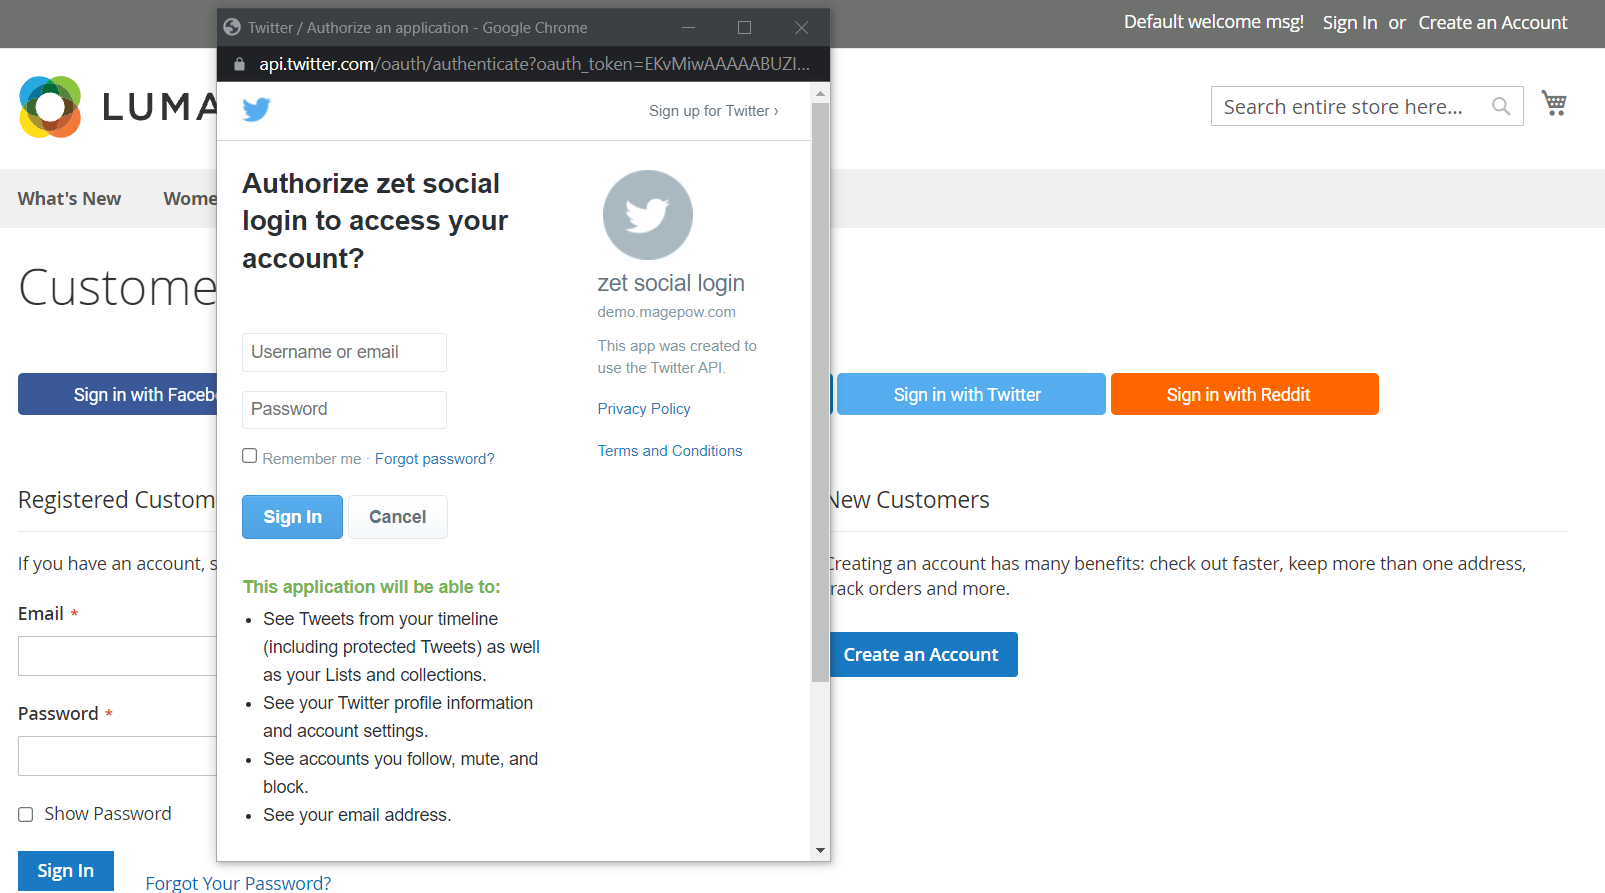Maximize the Twitter authorization popup window
Viewport: 1605px width, 893px height.
pos(744,27)
